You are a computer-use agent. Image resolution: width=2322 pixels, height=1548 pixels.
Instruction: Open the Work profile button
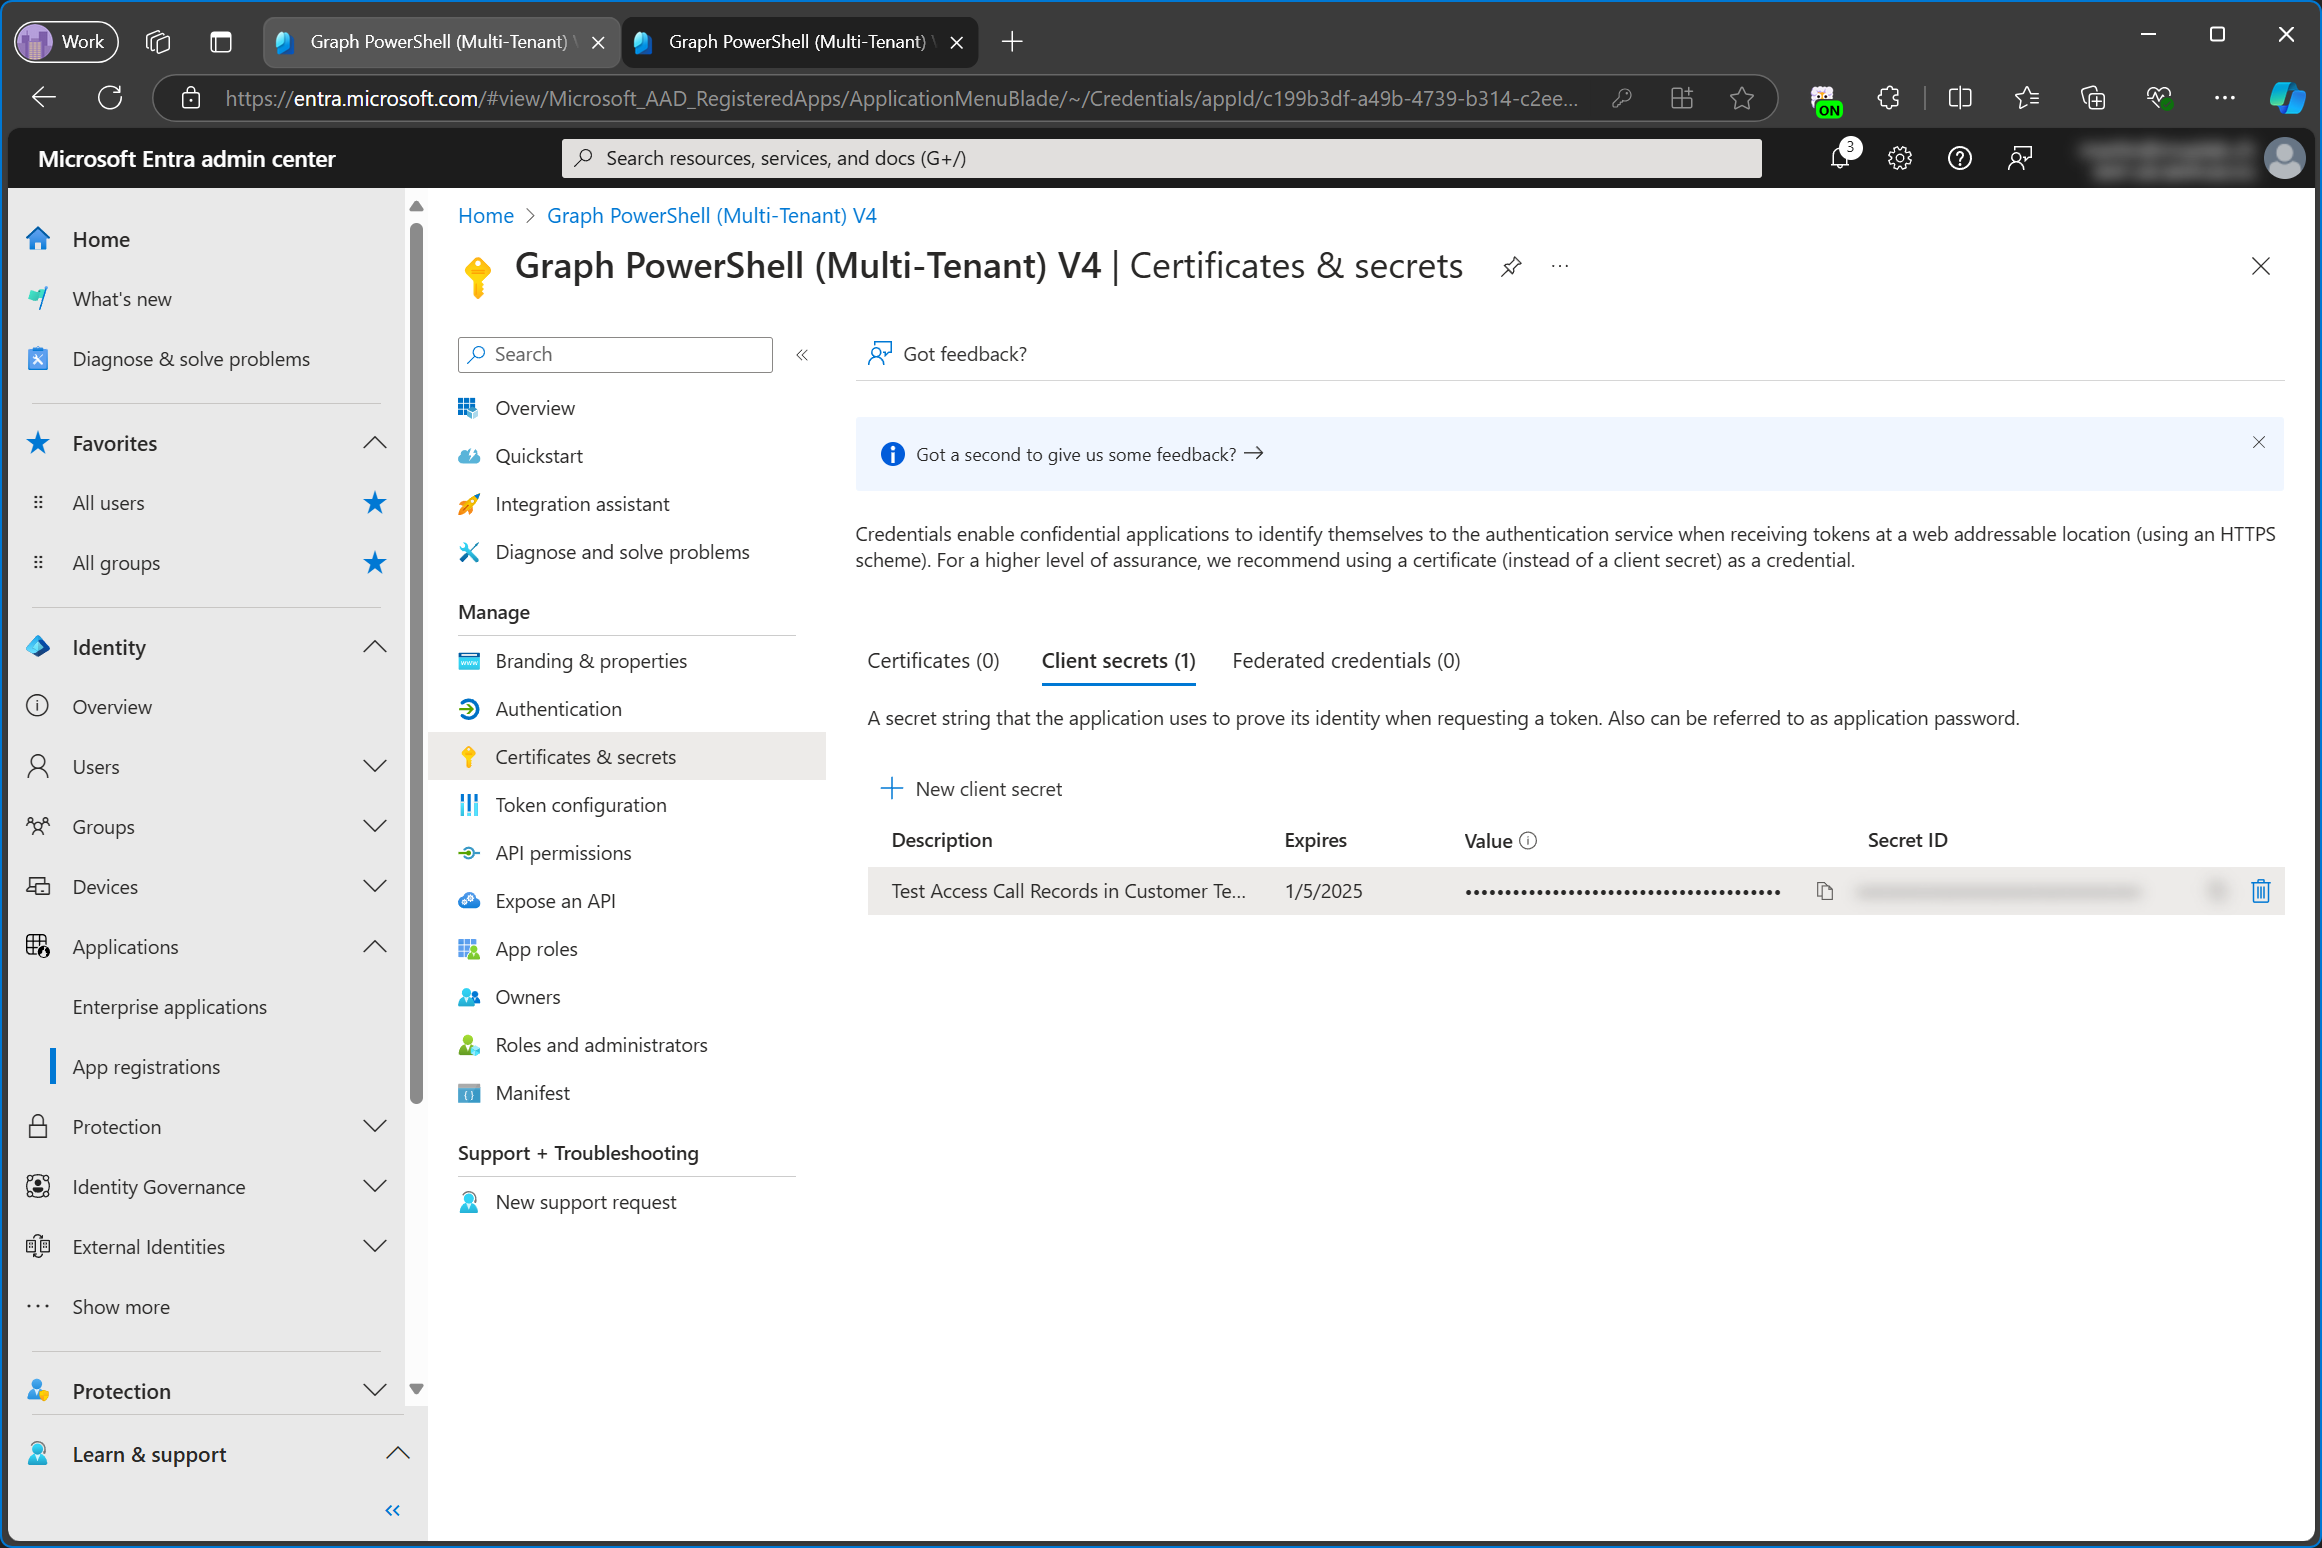tap(67, 42)
